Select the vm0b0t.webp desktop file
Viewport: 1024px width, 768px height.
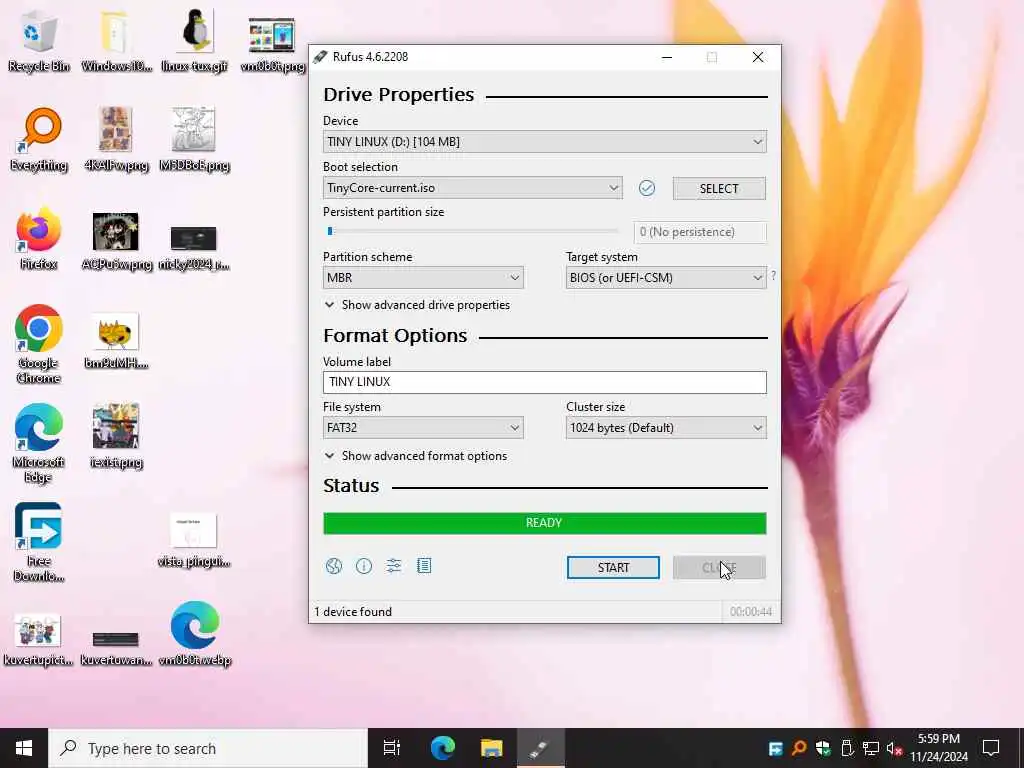tap(195, 634)
